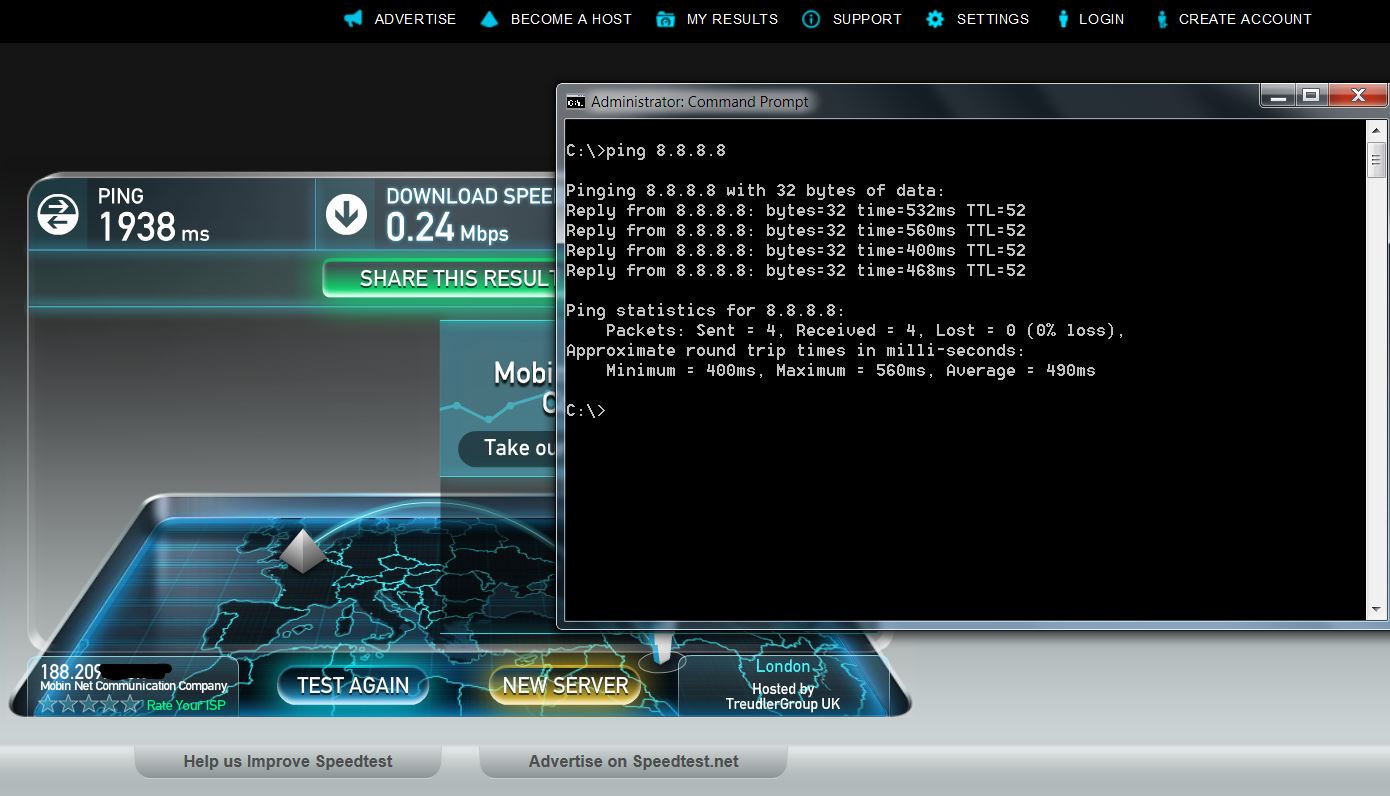Screen dimensions: 1390x796
Task: Click the ISP star rating row
Action: tap(91, 704)
